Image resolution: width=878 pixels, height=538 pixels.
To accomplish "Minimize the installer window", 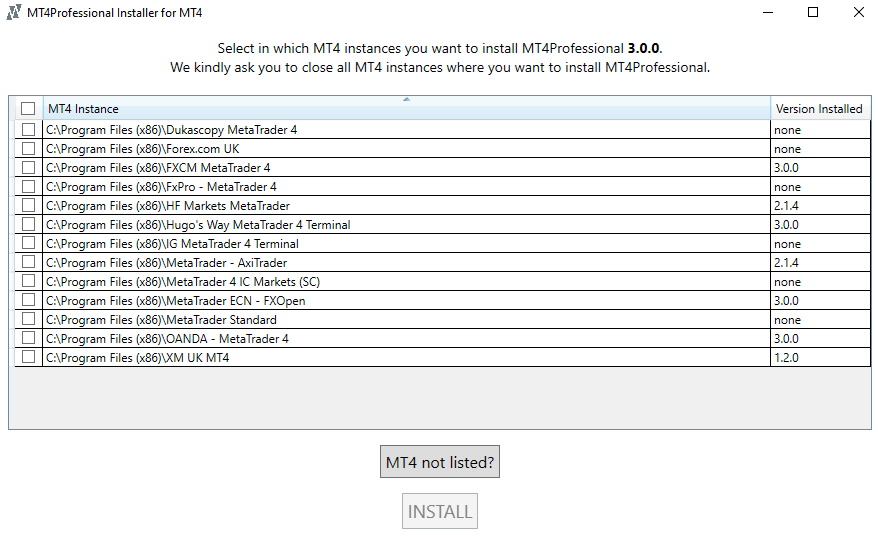I will tap(768, 12).
